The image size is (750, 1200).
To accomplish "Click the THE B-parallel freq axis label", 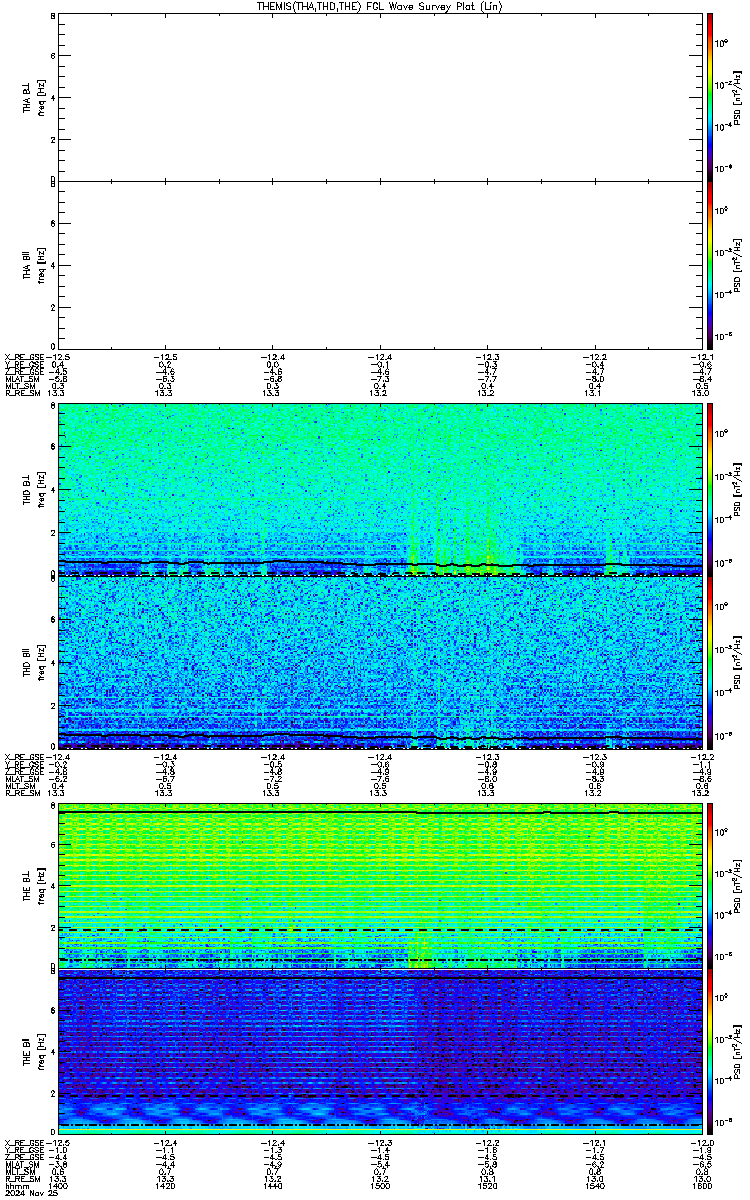I will click(x=41, y=1054).
